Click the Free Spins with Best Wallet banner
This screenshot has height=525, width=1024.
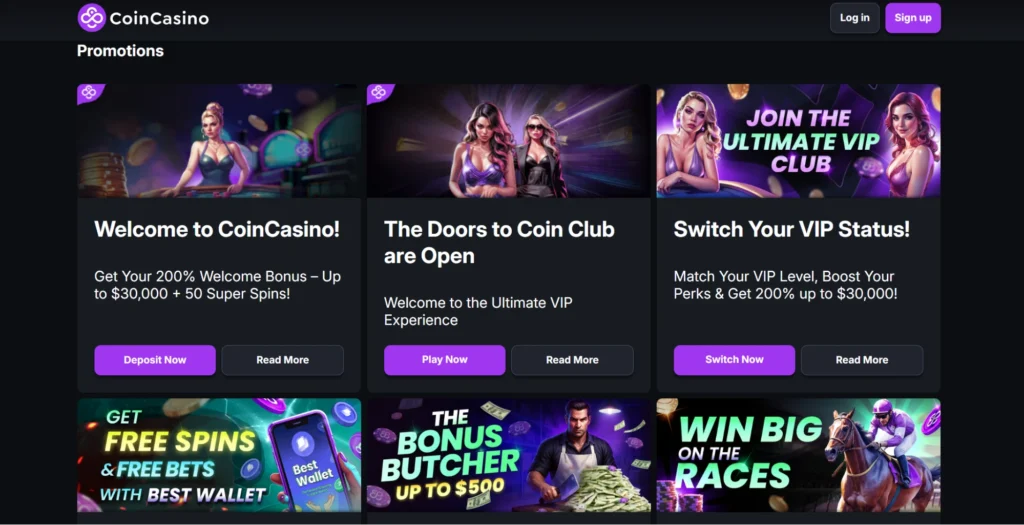(219, 455)
